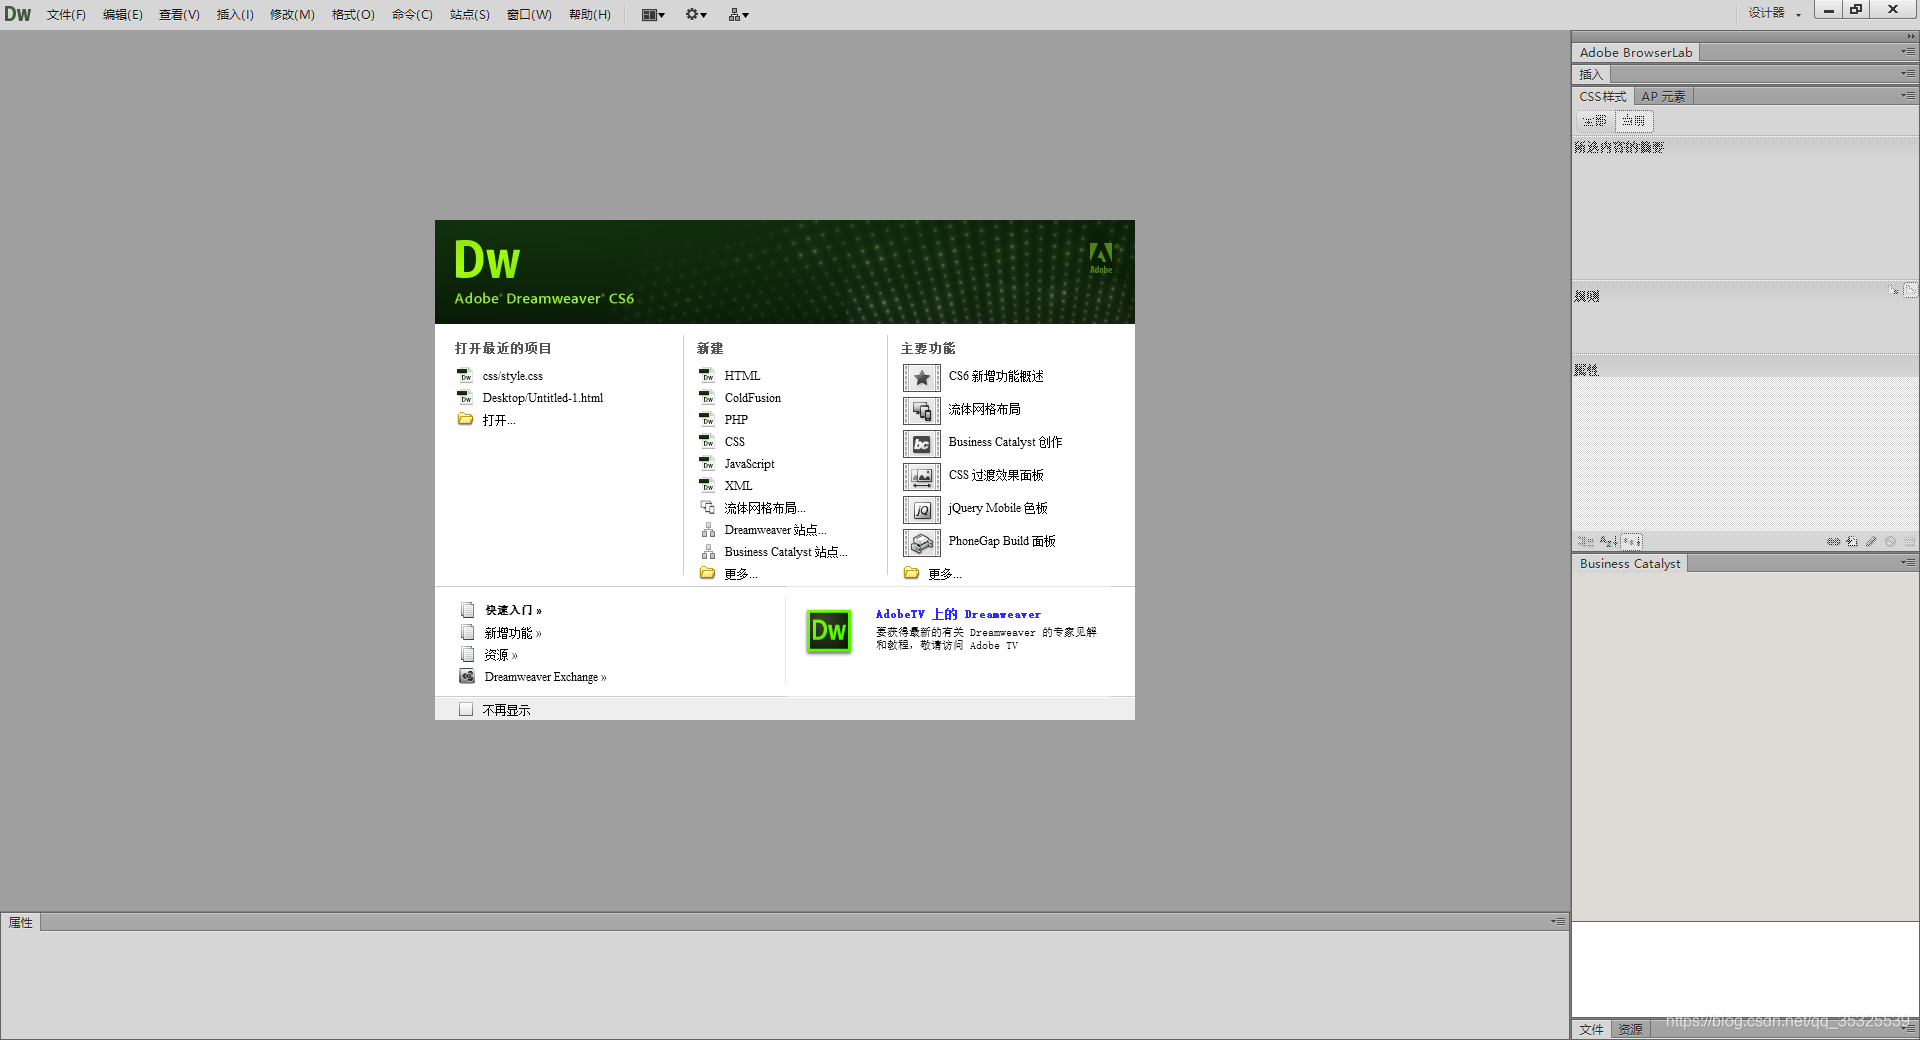Click the PHP new document icon
The image size is (1920, 1040).
point(707,419)
